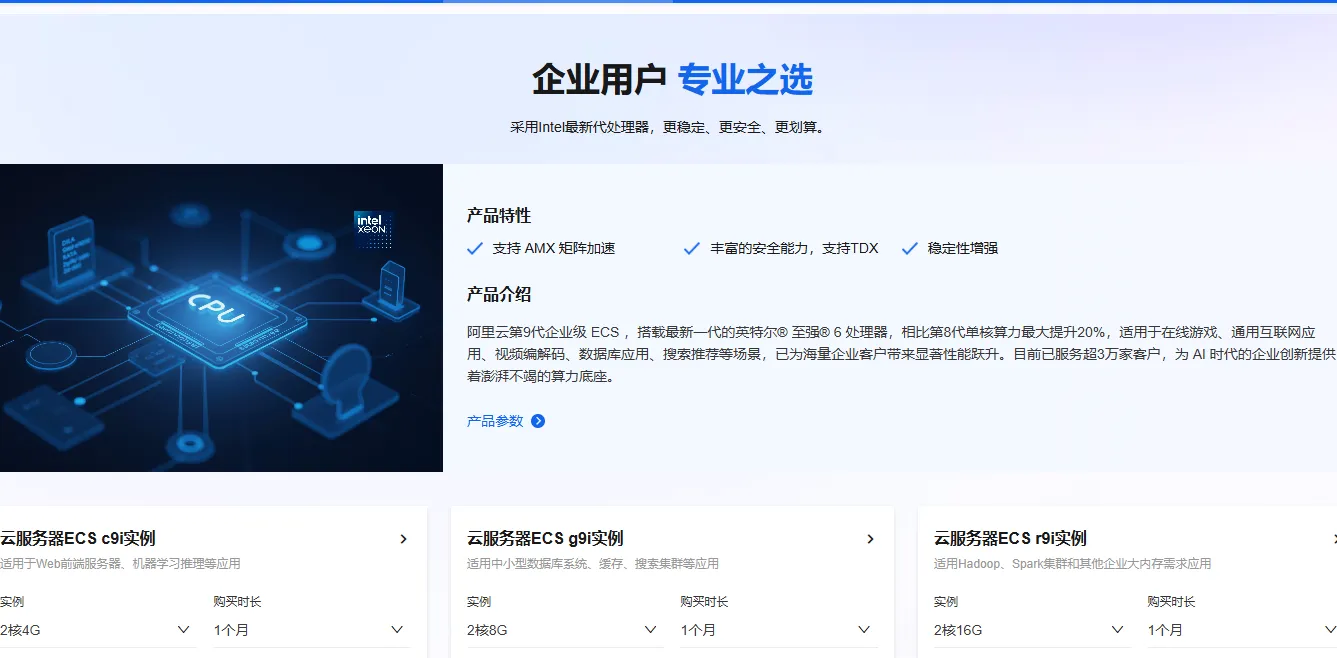The width and height of the screenshot is (1337, 658).
Task: Open the 产品参数 link
Action: pos(495,421)
